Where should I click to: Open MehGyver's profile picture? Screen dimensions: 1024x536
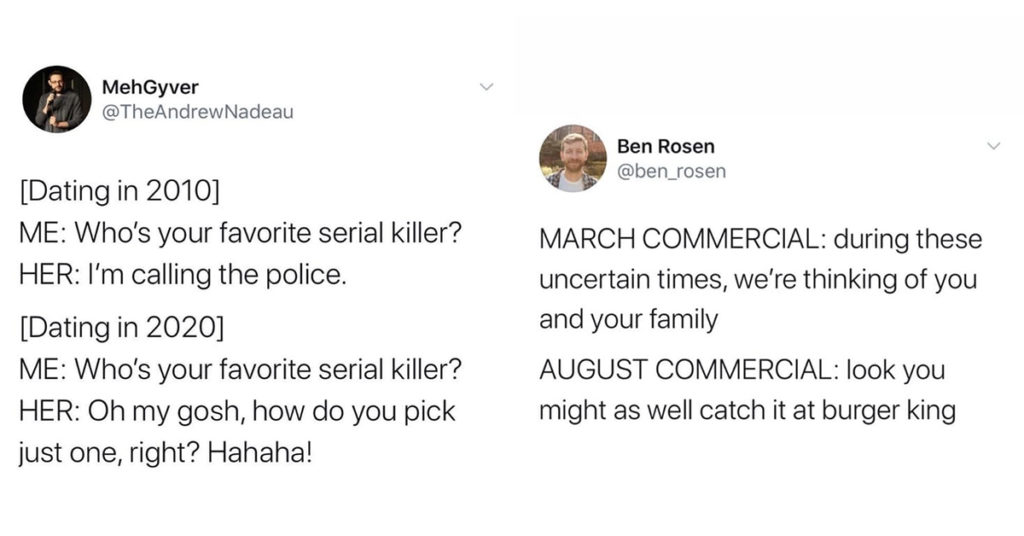[57, 99]
